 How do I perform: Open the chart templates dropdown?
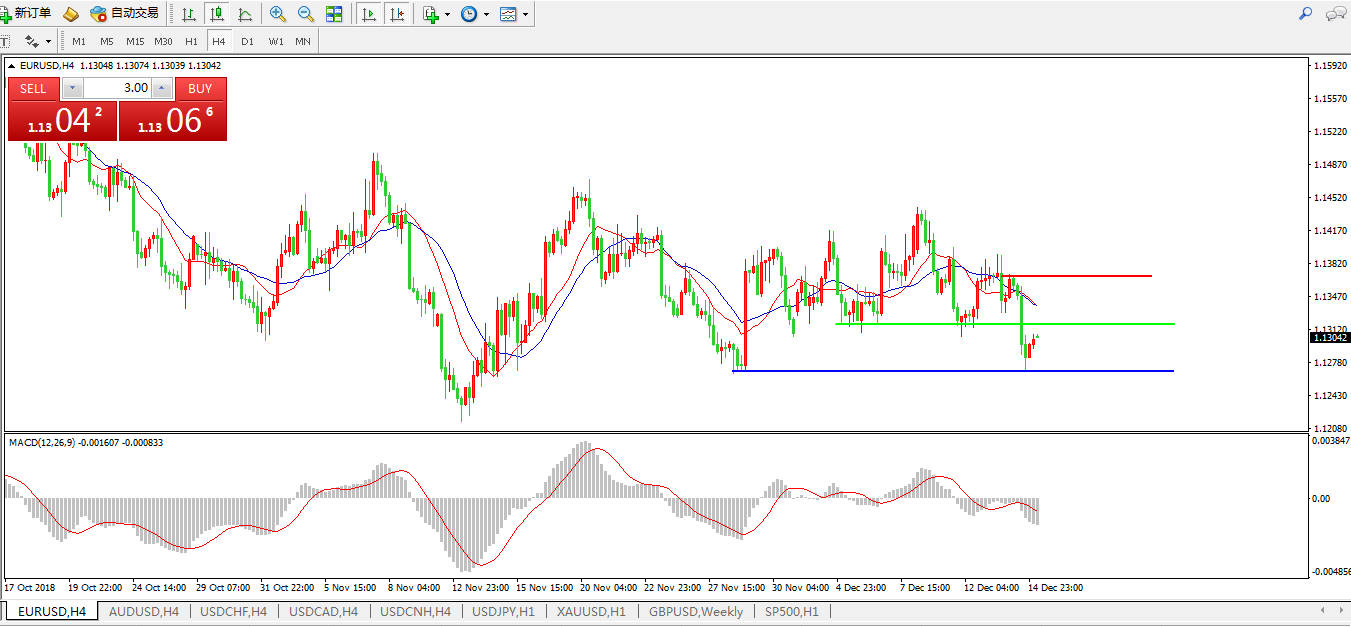click(x=515, y=14)
